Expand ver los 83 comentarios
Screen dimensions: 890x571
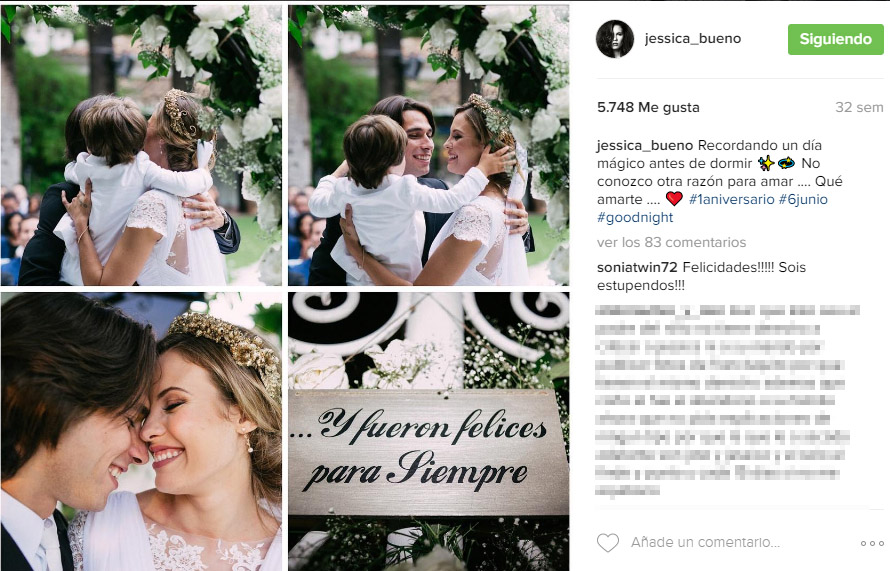coord(671,242)
